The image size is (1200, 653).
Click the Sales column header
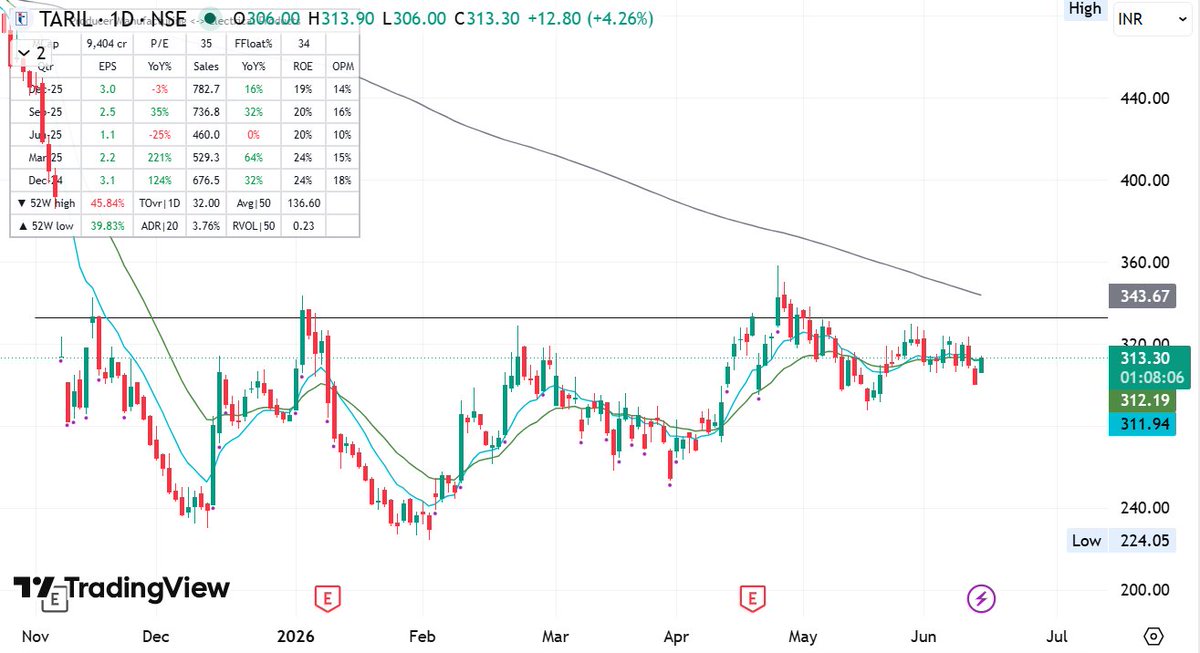tap(206, 65)
